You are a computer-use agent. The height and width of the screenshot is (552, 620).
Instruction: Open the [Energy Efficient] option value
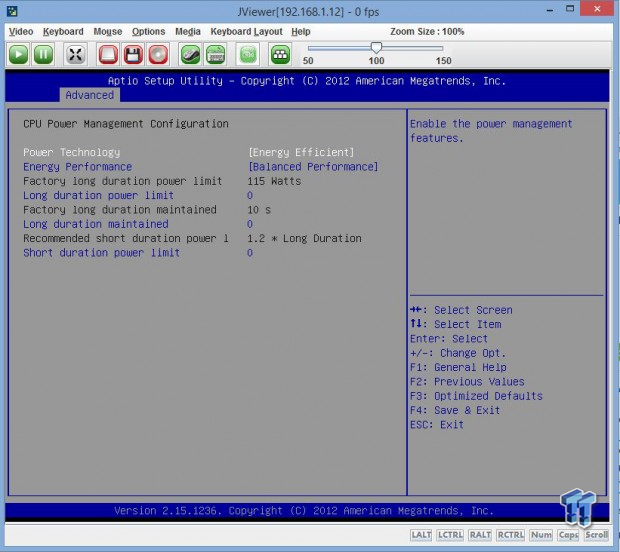[x=301, y=152]
